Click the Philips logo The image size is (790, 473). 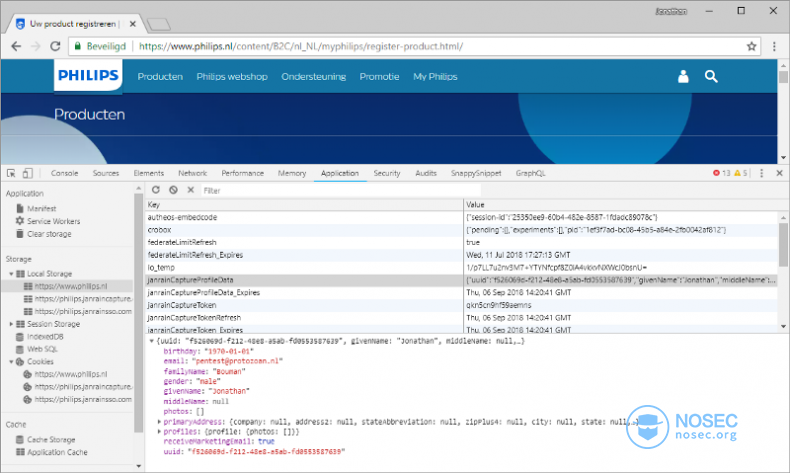point(88,76)
